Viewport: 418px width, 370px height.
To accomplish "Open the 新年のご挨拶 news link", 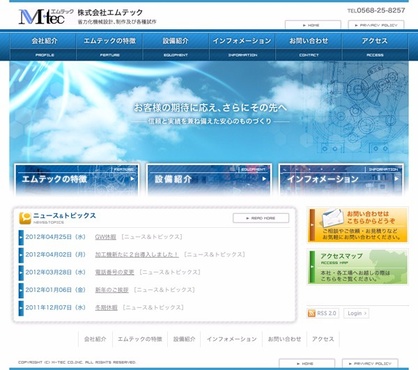I will (112, 290).
